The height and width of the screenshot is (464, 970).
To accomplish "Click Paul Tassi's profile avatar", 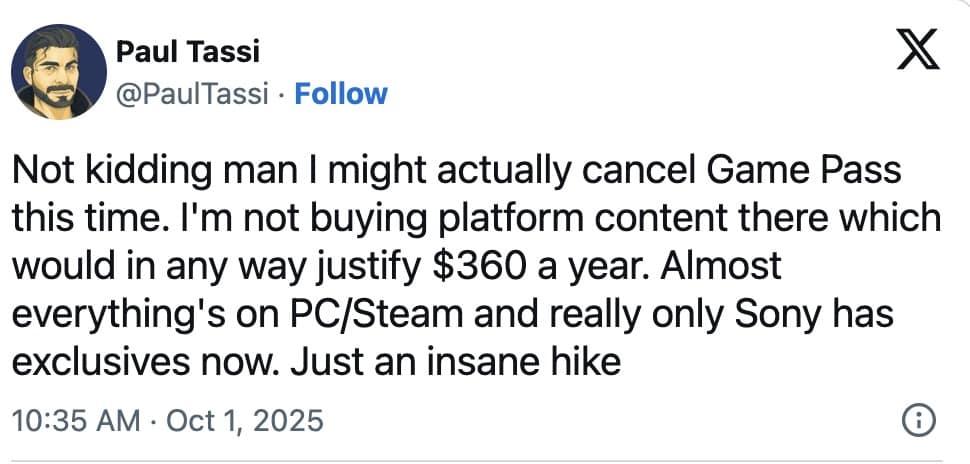I will pos(59,70).
